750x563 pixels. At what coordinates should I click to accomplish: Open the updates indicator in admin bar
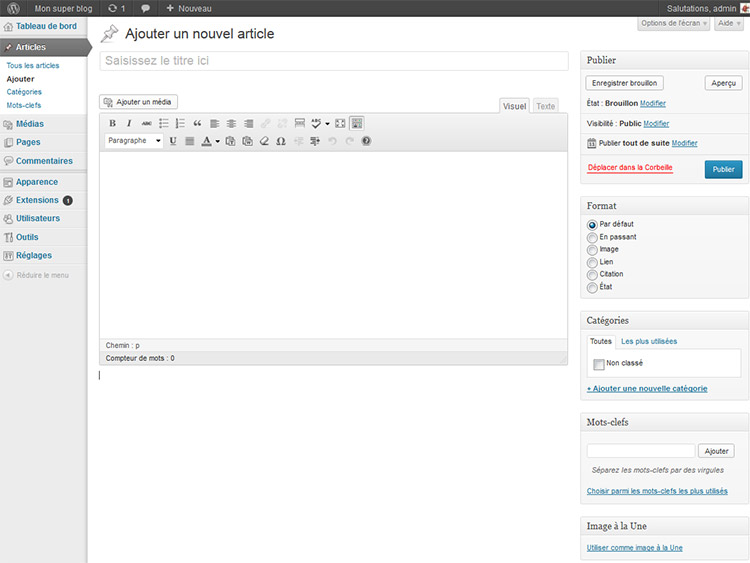117,8
